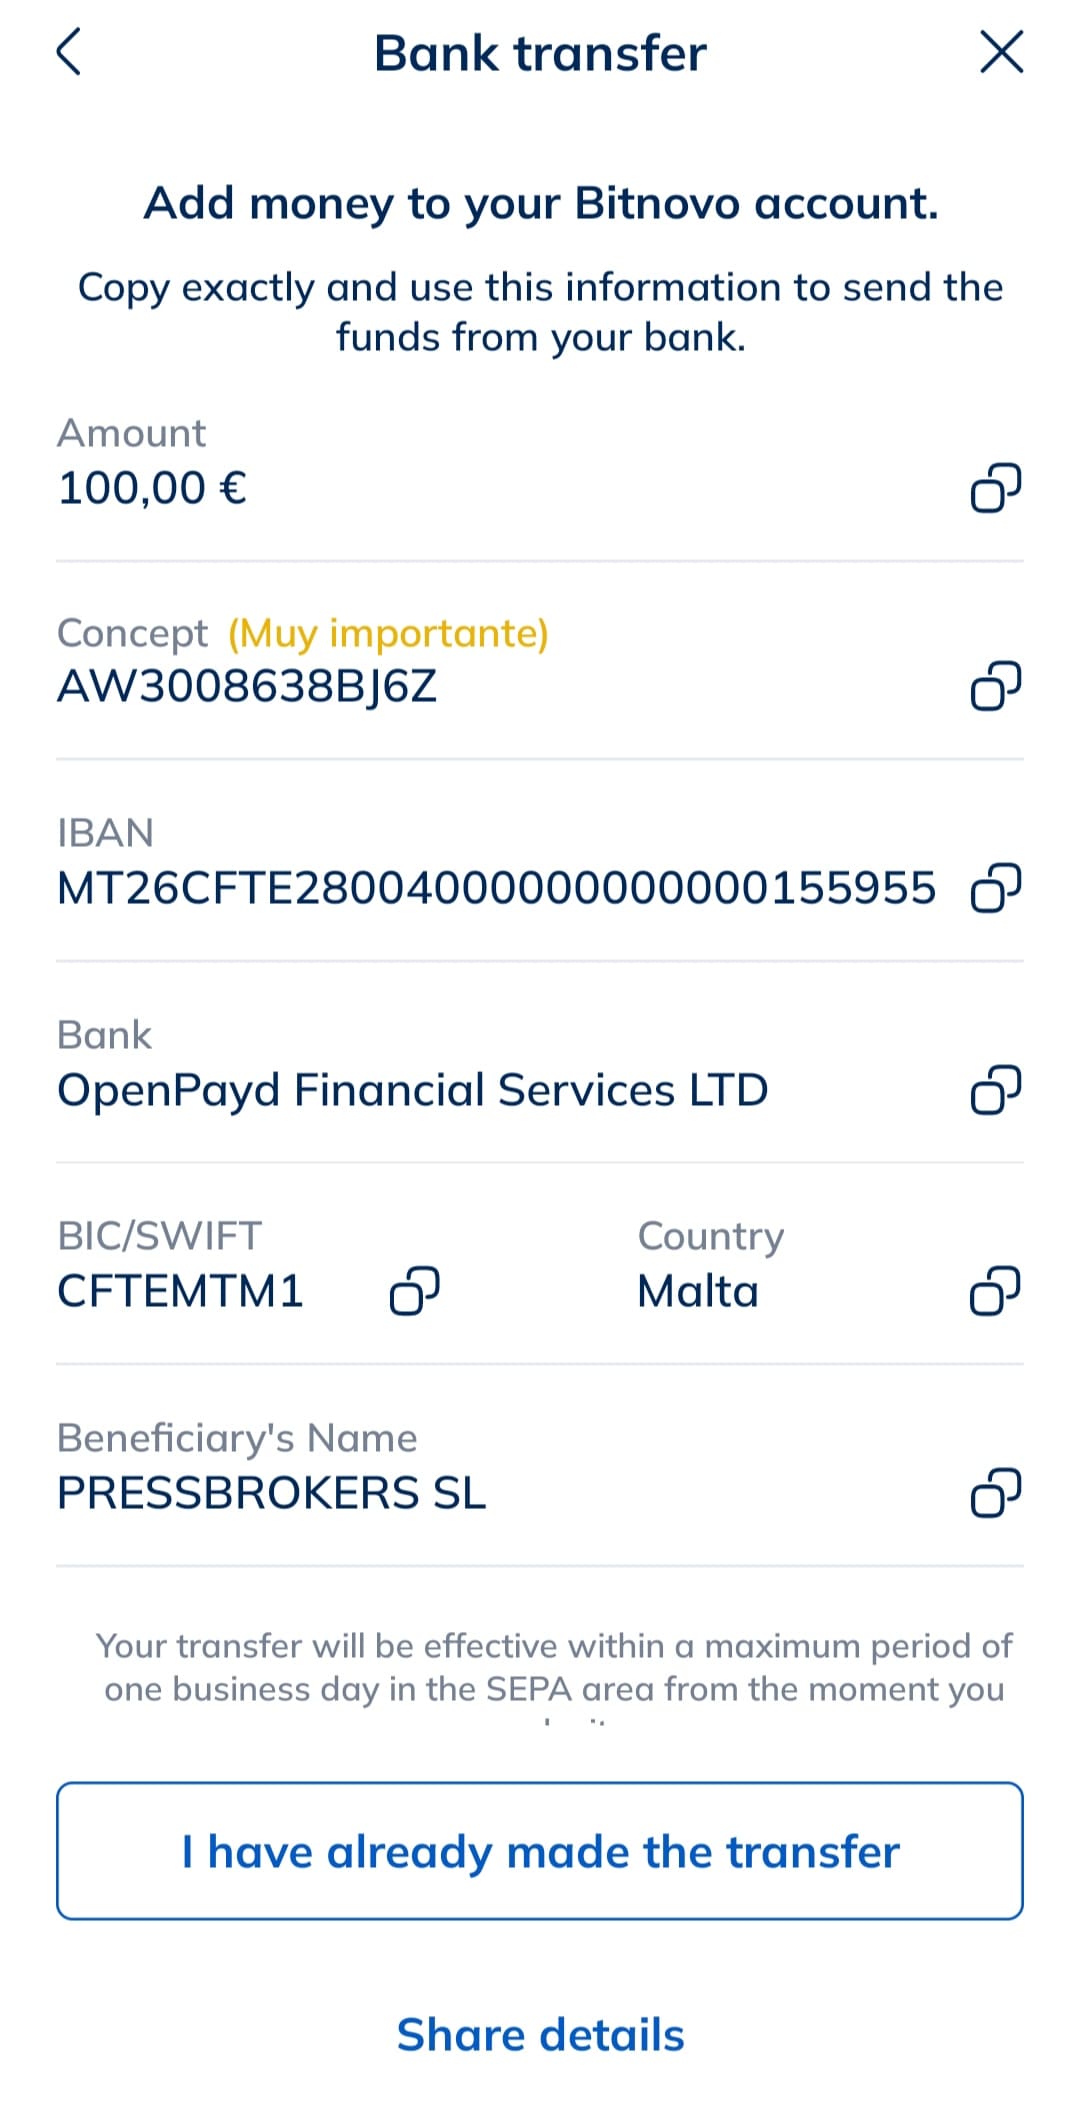Tap the 100,00 € amount value
The height and width of the screenshot is (2113, 1080).
point(152,488)
